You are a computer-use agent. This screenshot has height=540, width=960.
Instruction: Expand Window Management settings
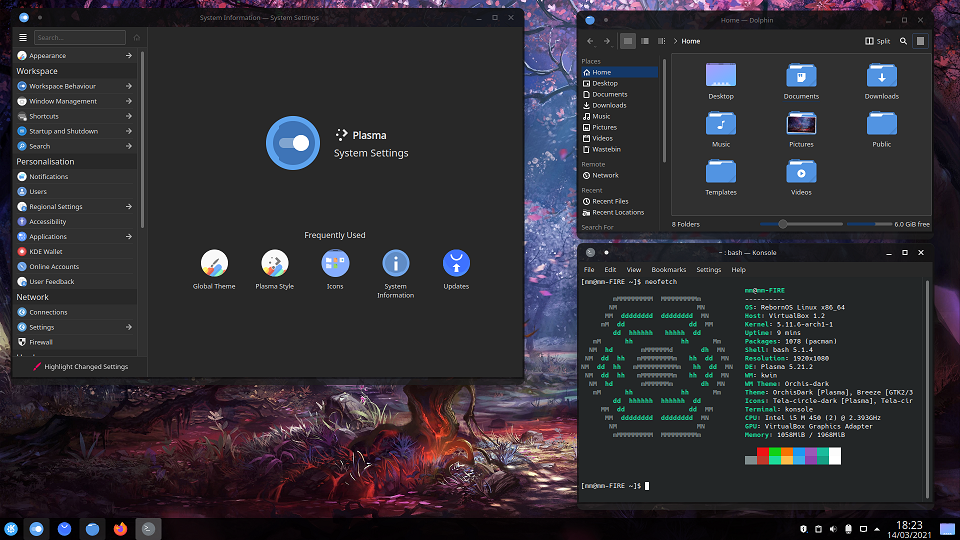click(75, 101)
